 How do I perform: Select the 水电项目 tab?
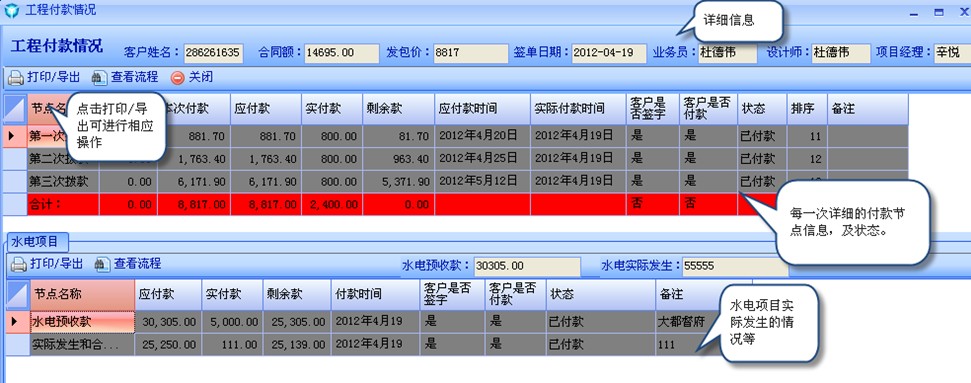pos(37,241)
